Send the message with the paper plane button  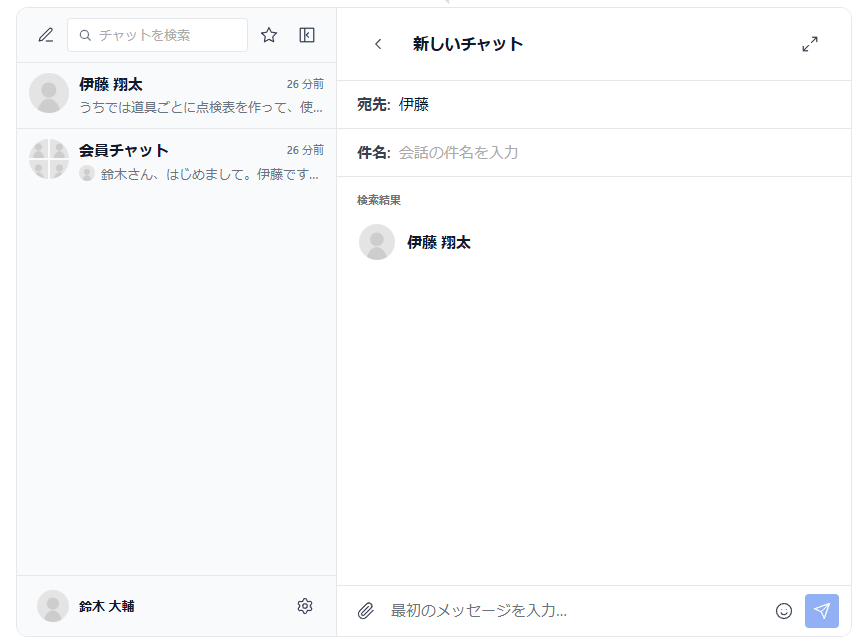822,611
